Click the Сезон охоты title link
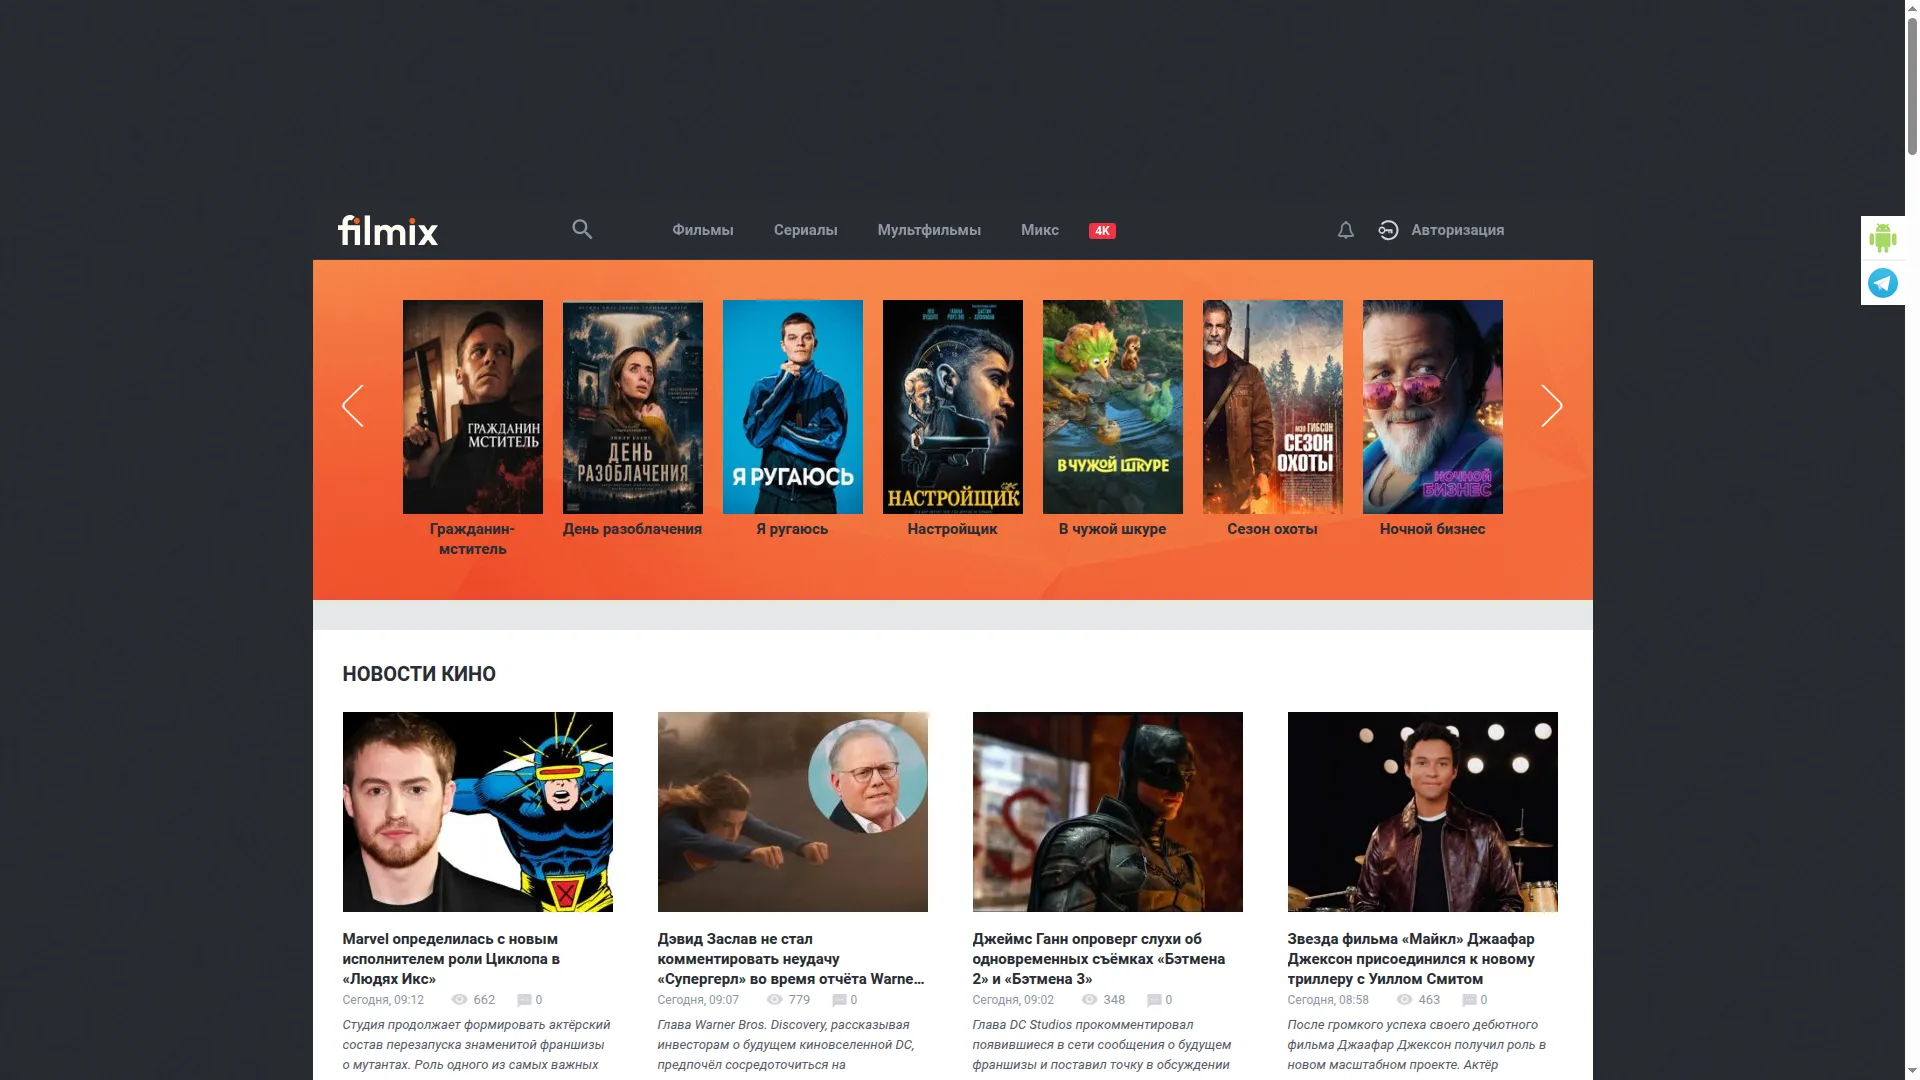The width and height of the screenshot is (1920, 1080). coord(1273,529)
